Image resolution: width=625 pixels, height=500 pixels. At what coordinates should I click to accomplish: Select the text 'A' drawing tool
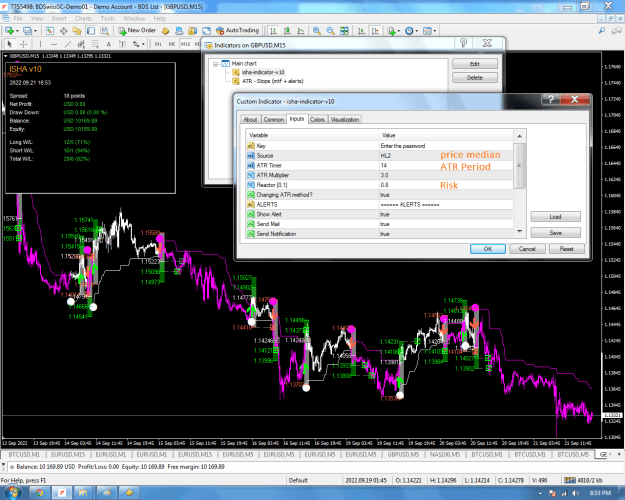[x=108, y=44]
